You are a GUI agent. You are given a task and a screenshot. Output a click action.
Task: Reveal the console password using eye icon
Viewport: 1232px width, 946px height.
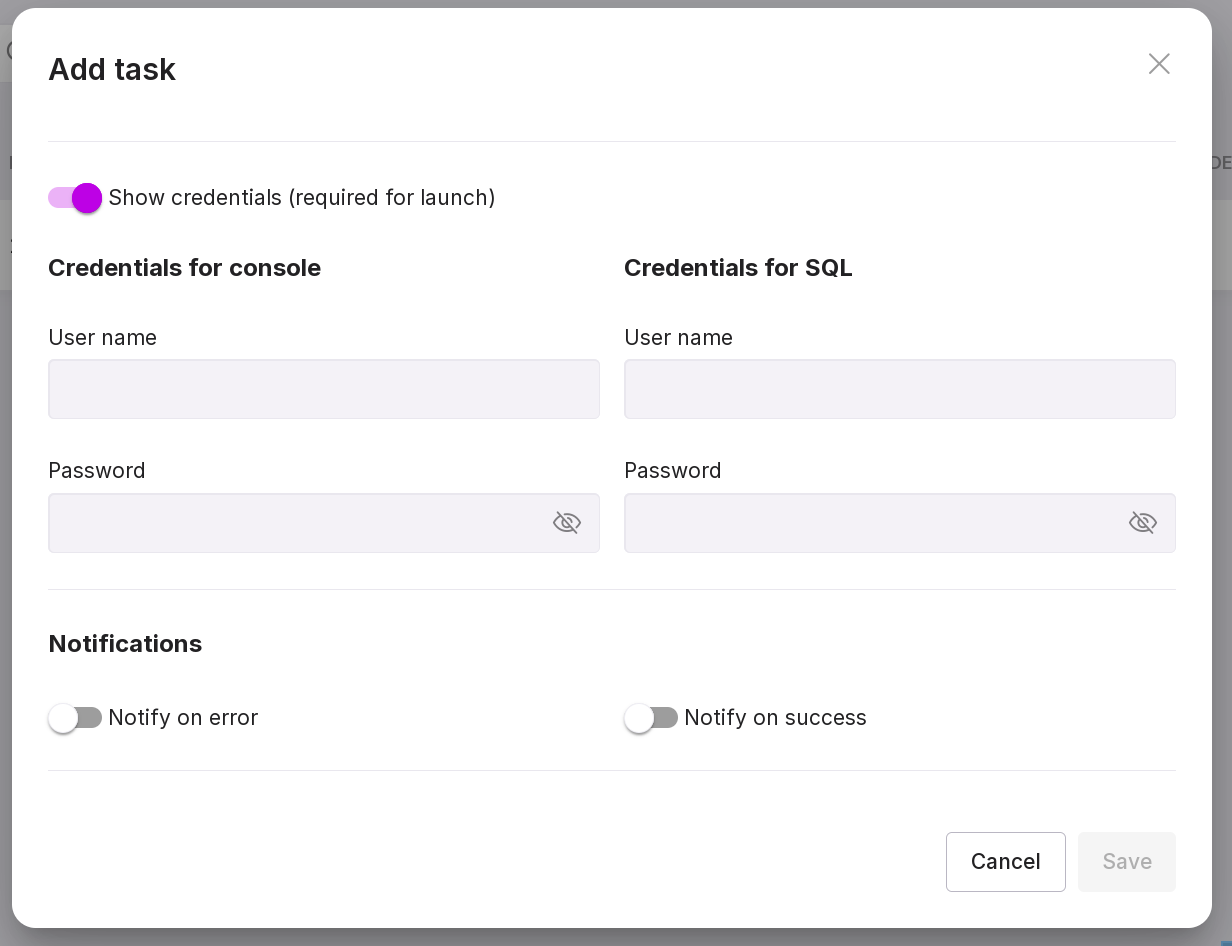[x=567, y=523]
